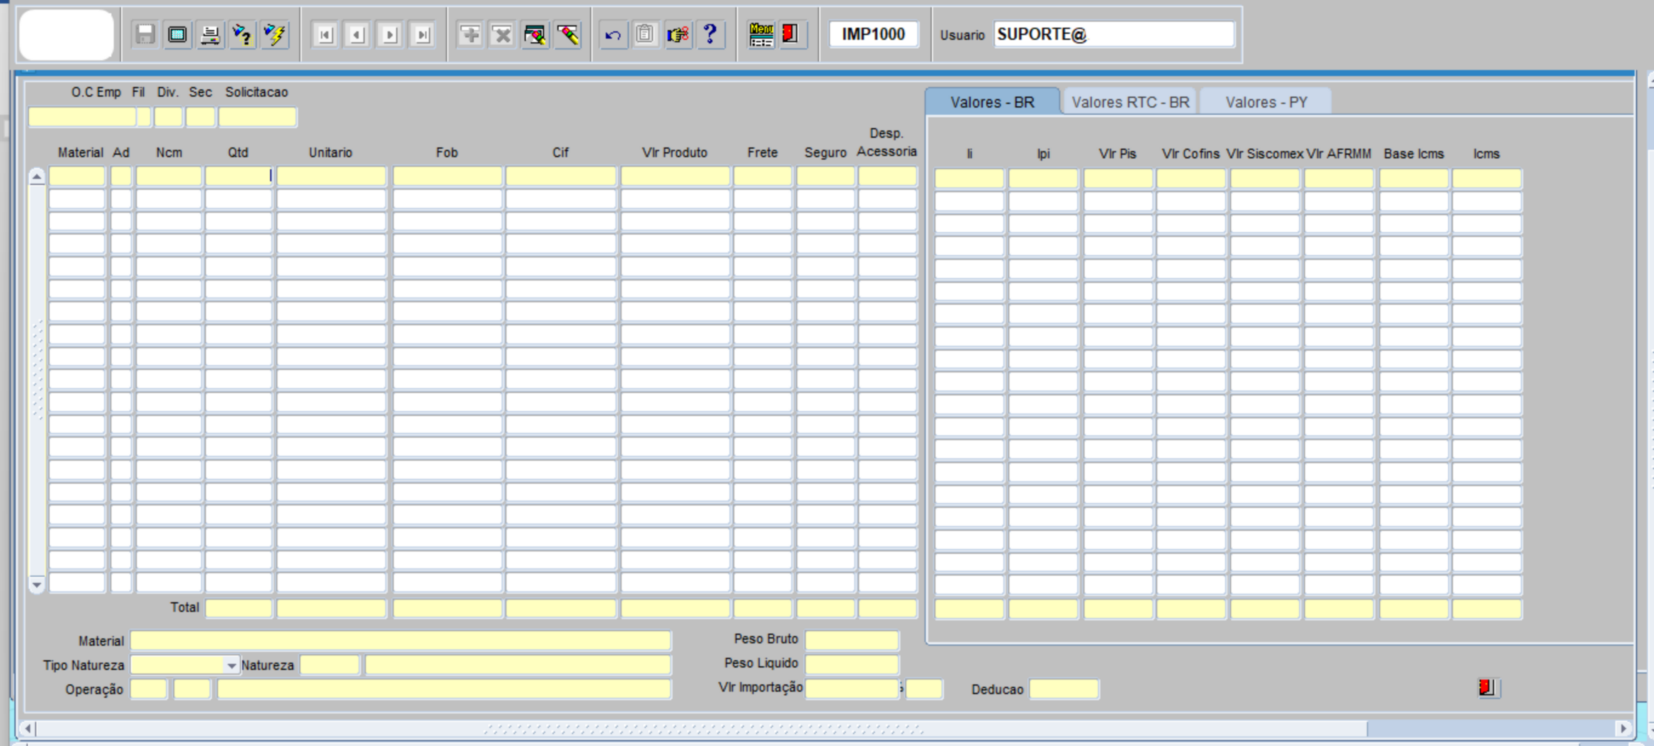1654x746 pixels.
Task: Click the printer icon in toolbar
Action: tap(210, 35)
